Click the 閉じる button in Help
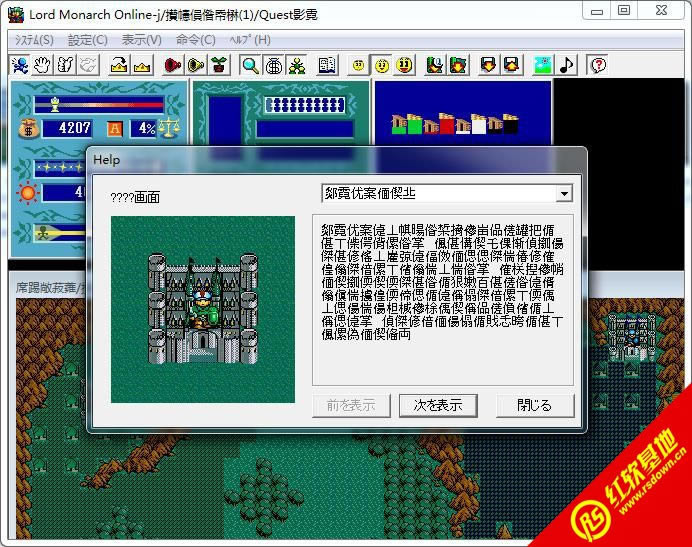The width and height of the screenshot is (692, 547). pos(535,405)
